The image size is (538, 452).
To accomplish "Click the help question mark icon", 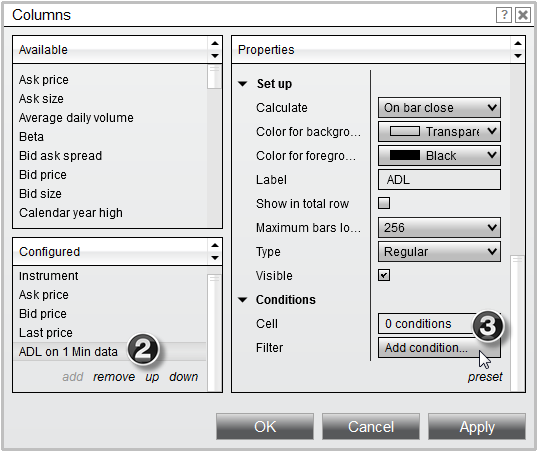I will [504, 15].
